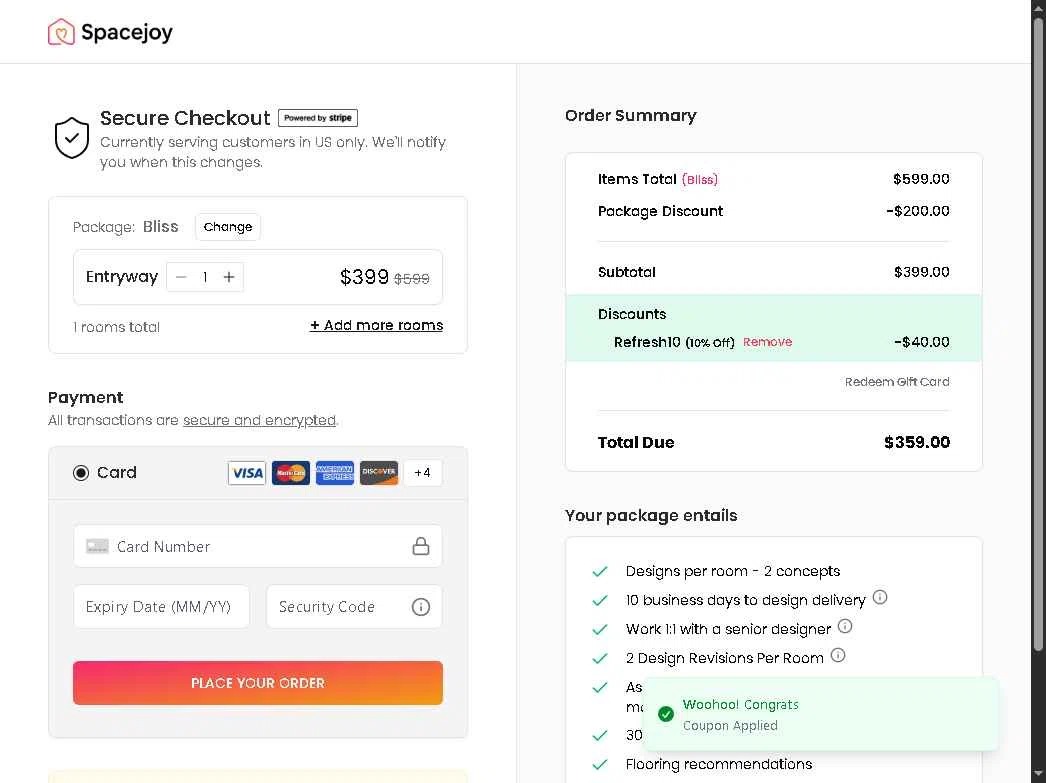Click the + Add more rooms link
The image size is (1046, 783).
click(x=376, y=325)
